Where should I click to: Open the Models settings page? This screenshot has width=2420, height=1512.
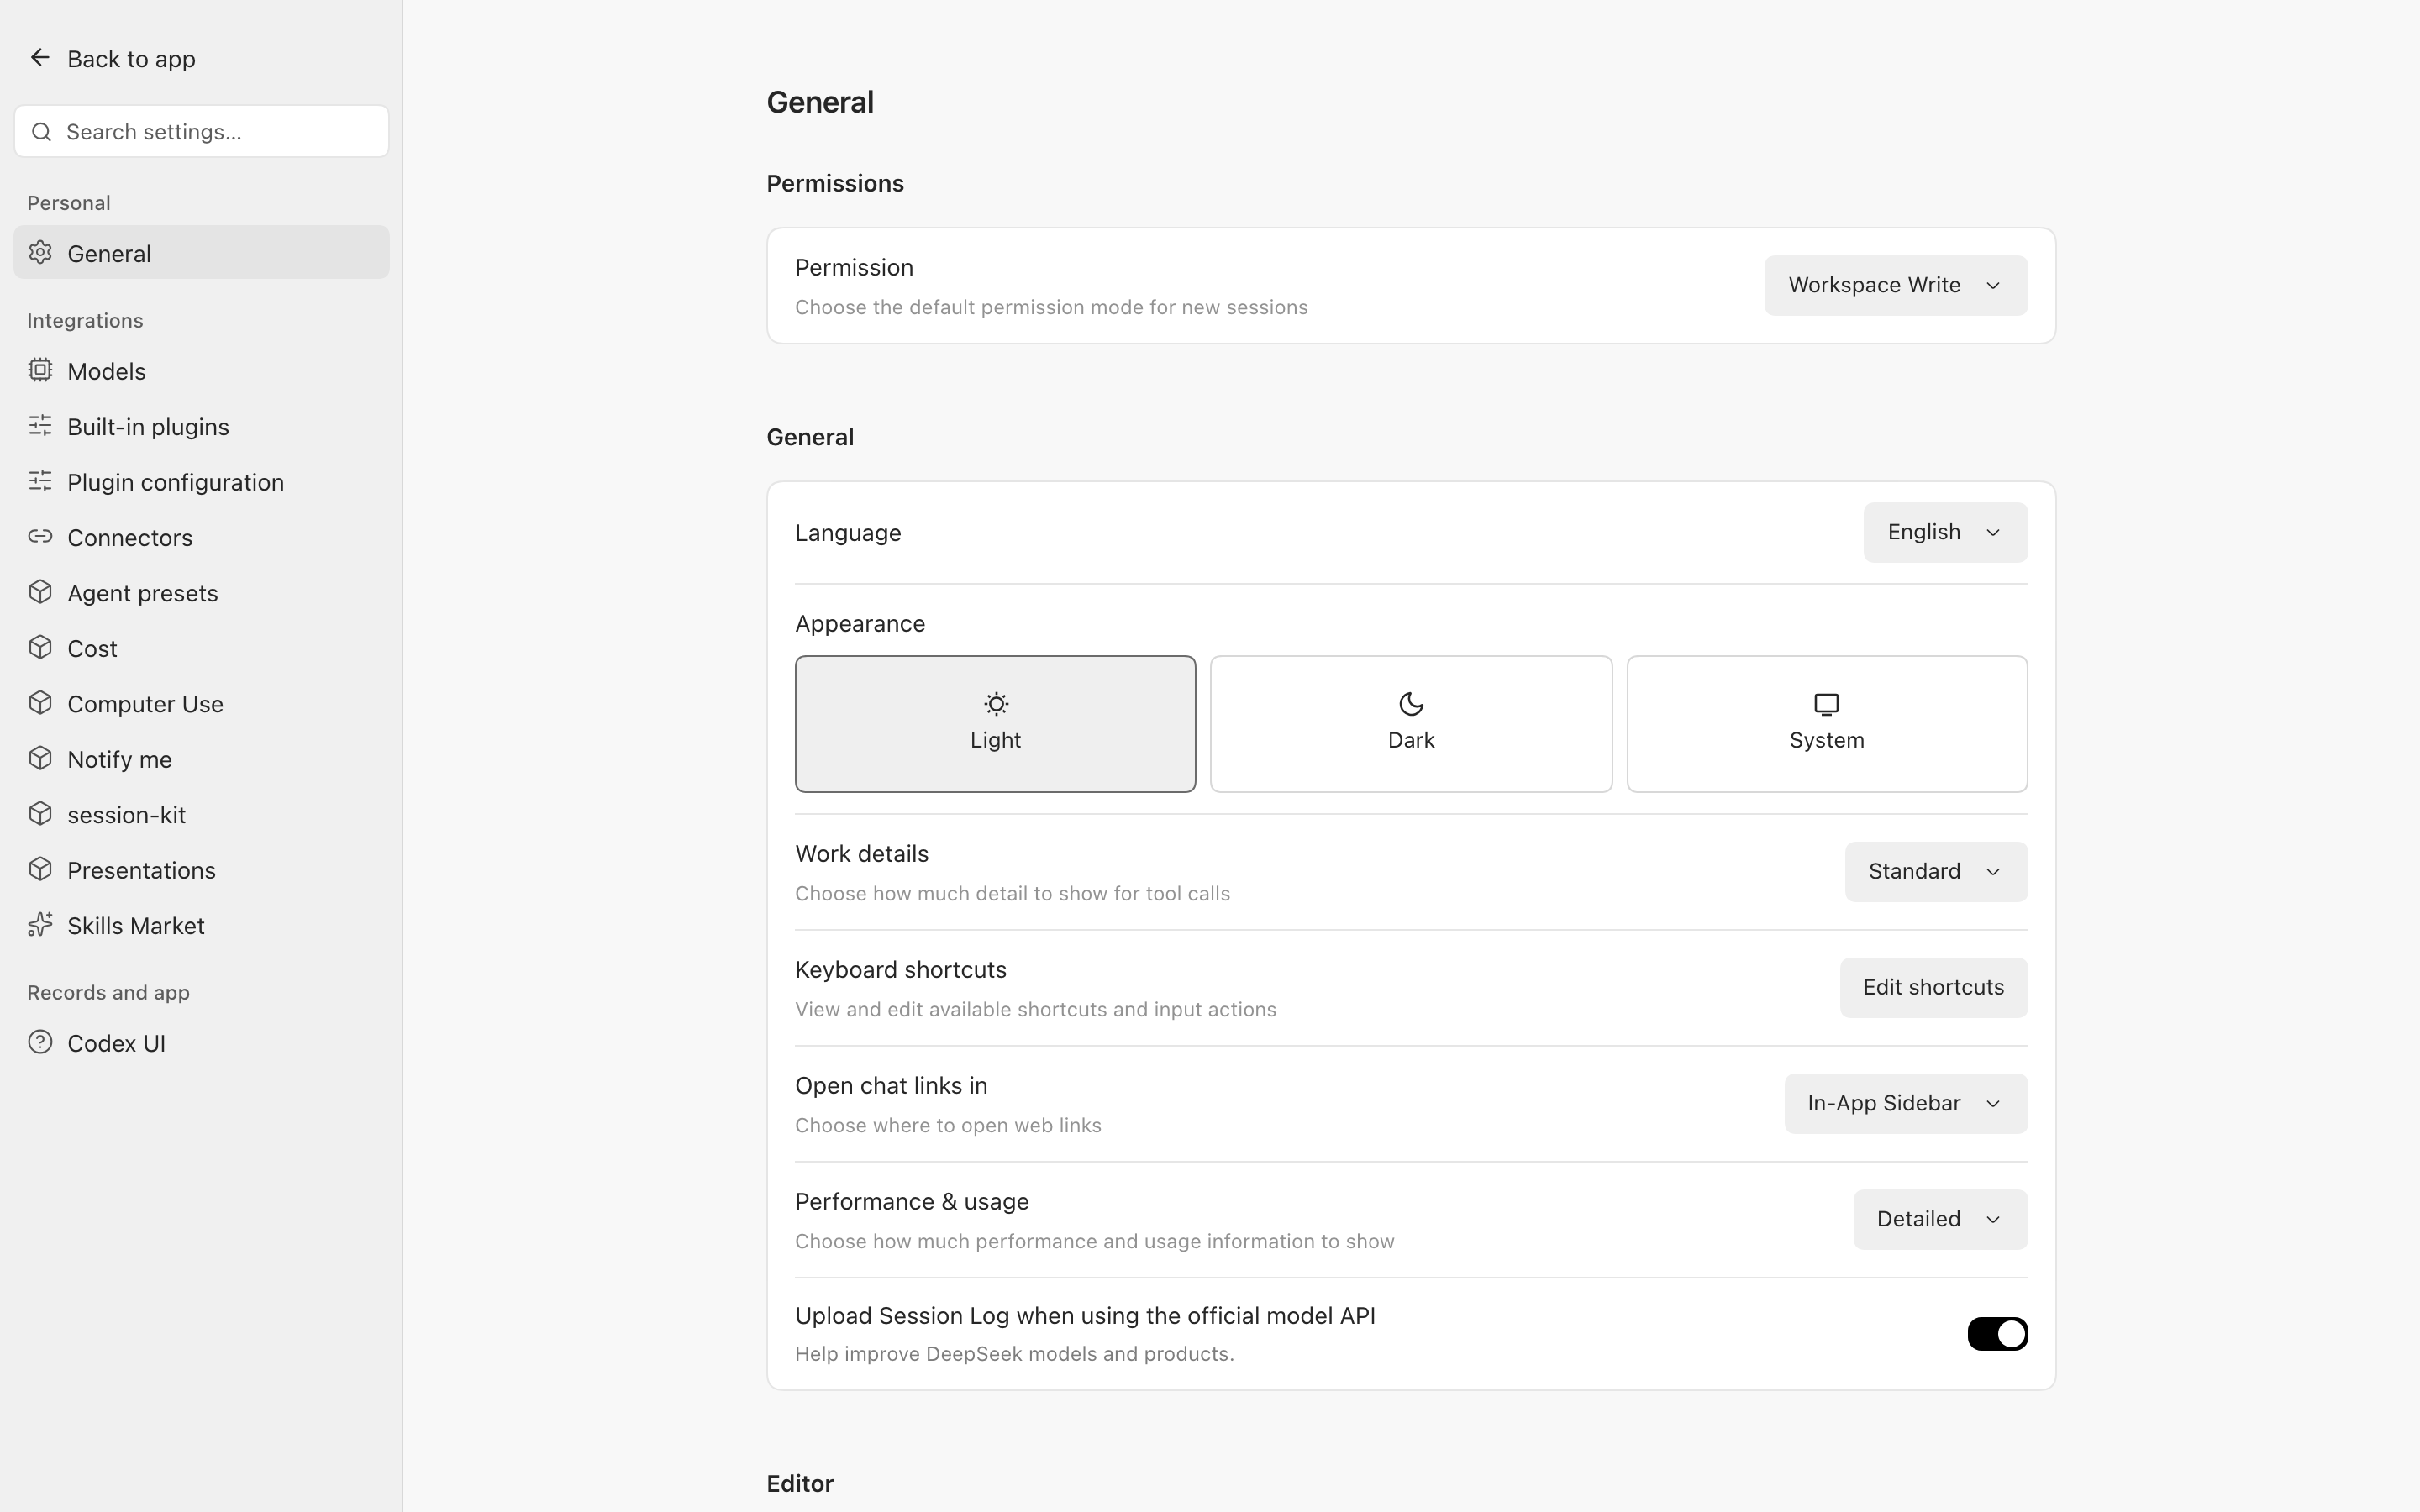tap(201, 371)
